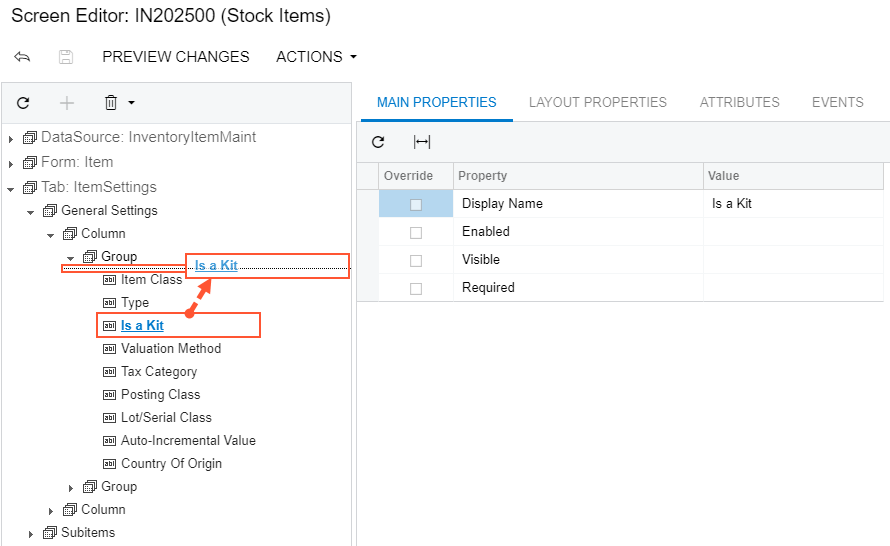The image size is (890, 546).
Task: Open the Actions dropdown menu
Action: (316, 57)
